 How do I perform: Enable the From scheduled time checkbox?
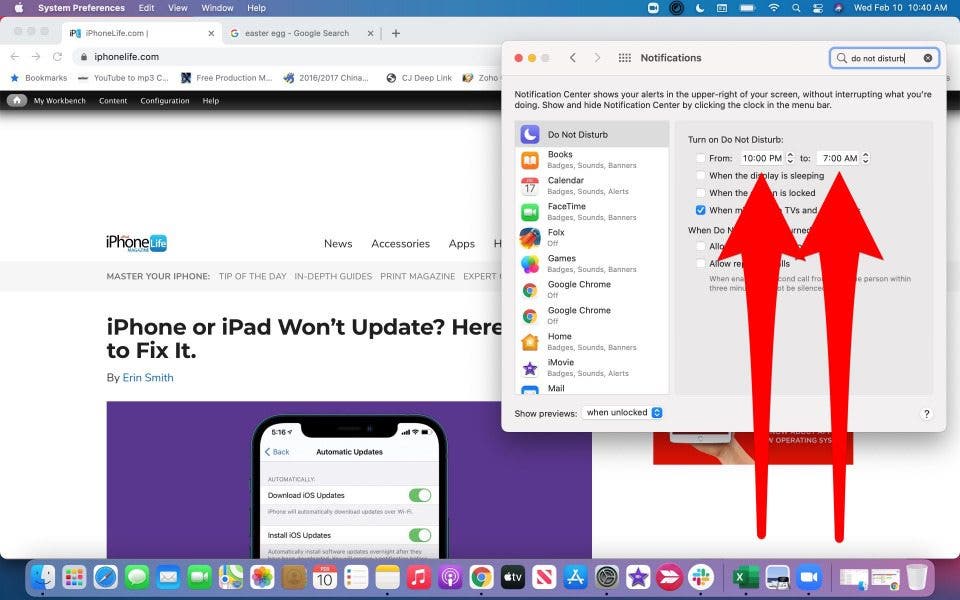pos(700,159)
